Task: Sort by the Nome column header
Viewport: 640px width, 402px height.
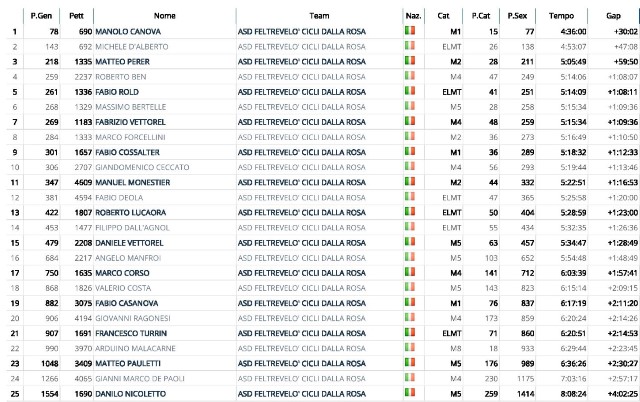Action: (164, 16)
